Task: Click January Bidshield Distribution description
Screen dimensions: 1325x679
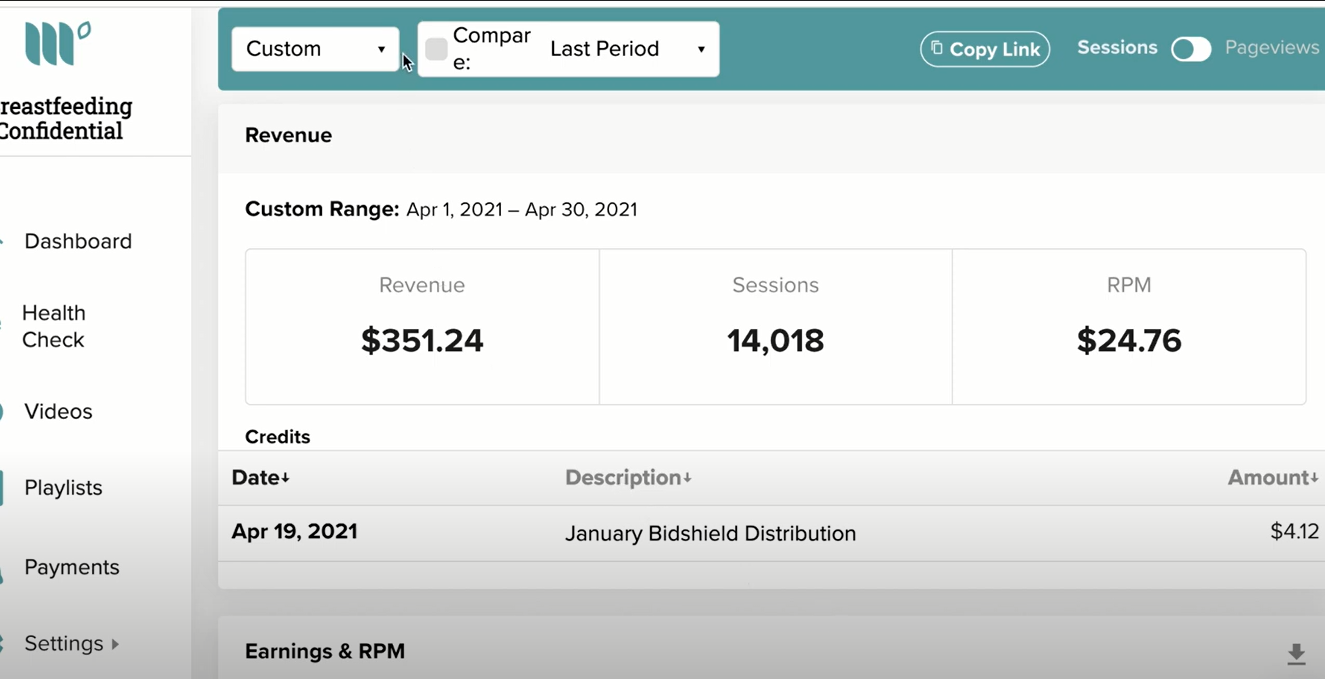Action: (x=710, y=534)
